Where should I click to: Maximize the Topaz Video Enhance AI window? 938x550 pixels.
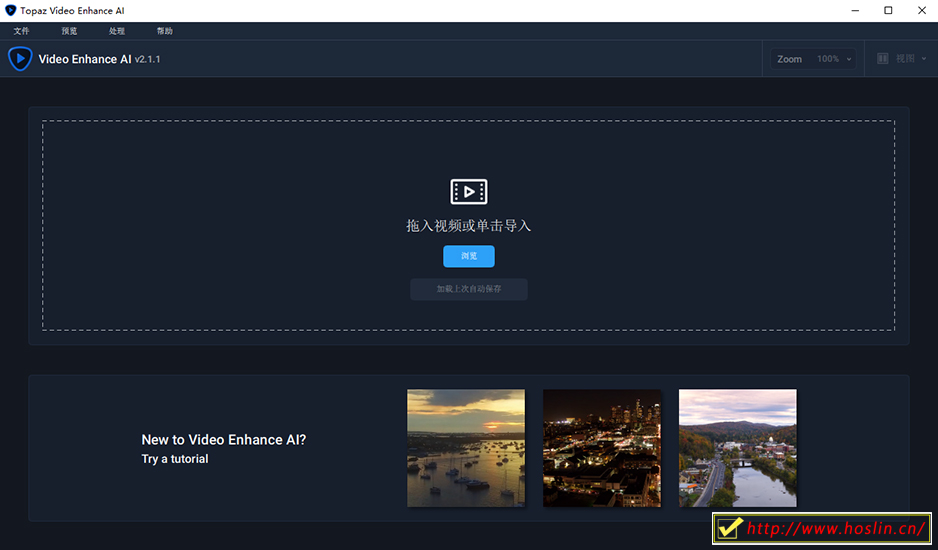point(888,10)
